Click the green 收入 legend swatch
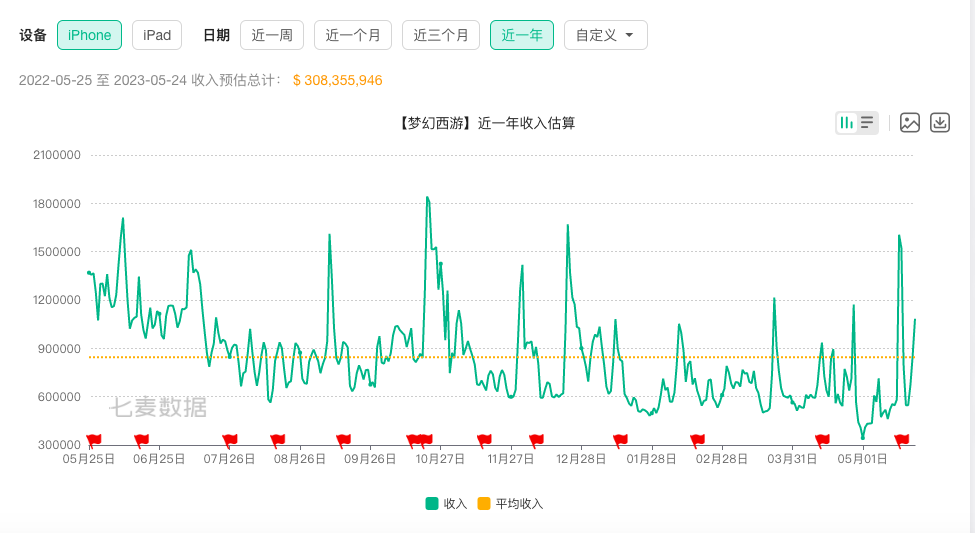This screenshot has height=533, width=975. (x=432, y=504)
